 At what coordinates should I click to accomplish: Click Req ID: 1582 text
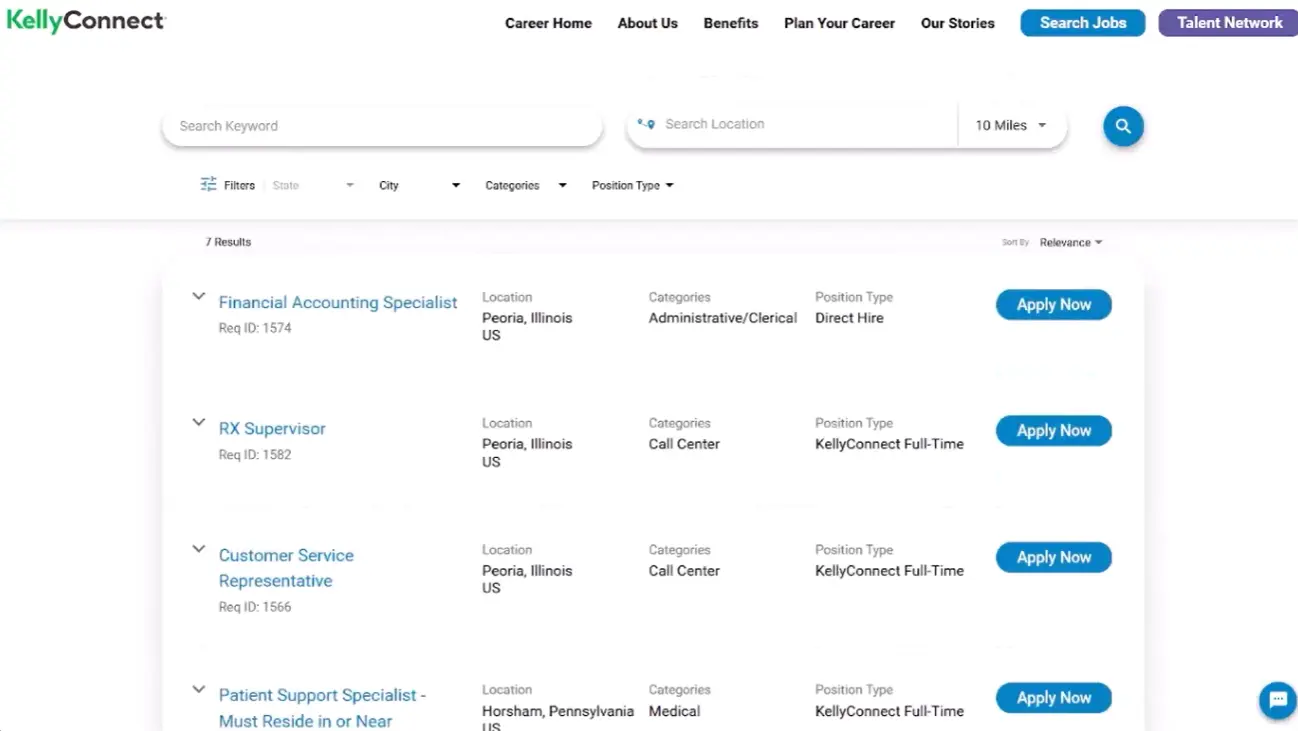pyautogui.click(x=255, y=454)
